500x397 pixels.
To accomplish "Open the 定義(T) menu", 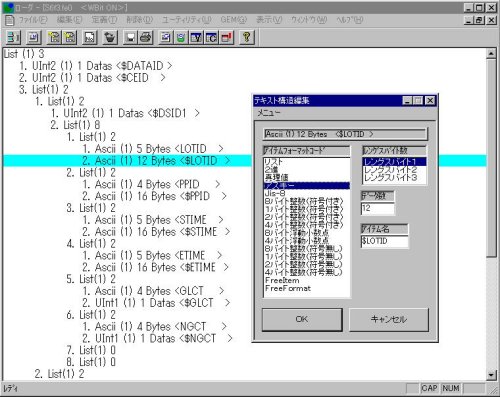I will (x=104, y=20).
